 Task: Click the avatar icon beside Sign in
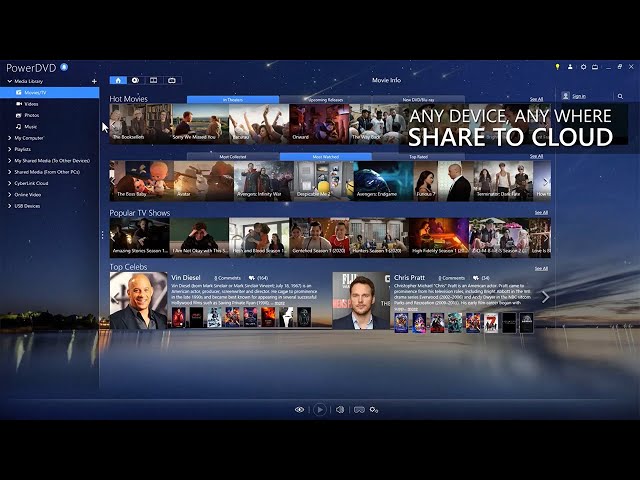point(565,96)
